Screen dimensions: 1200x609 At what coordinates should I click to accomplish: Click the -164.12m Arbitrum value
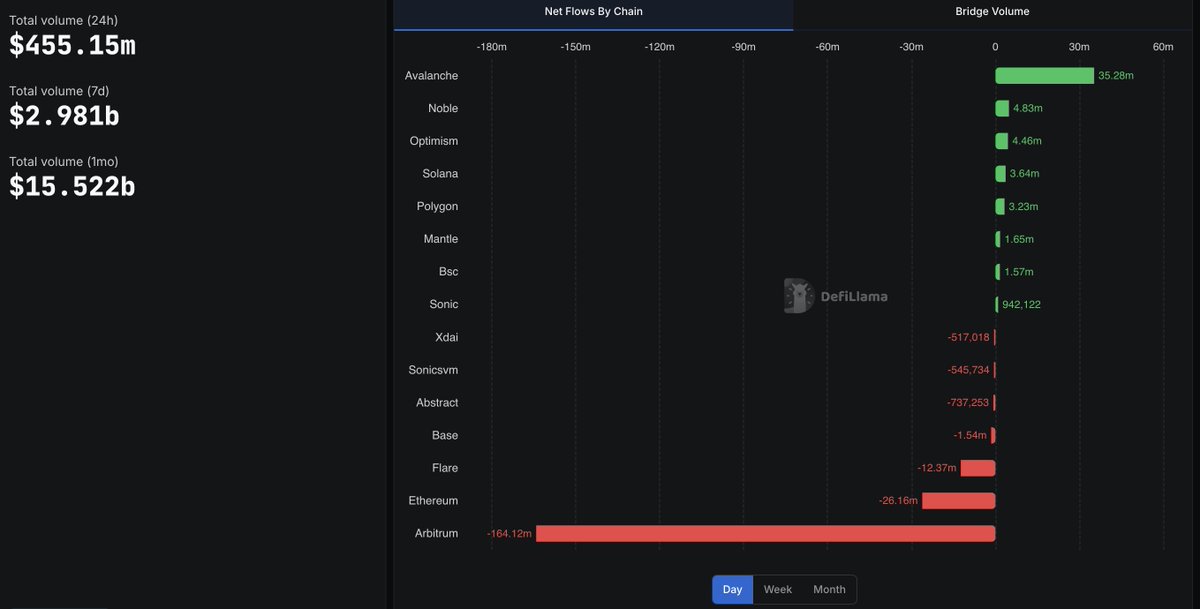tap(509, 534)
